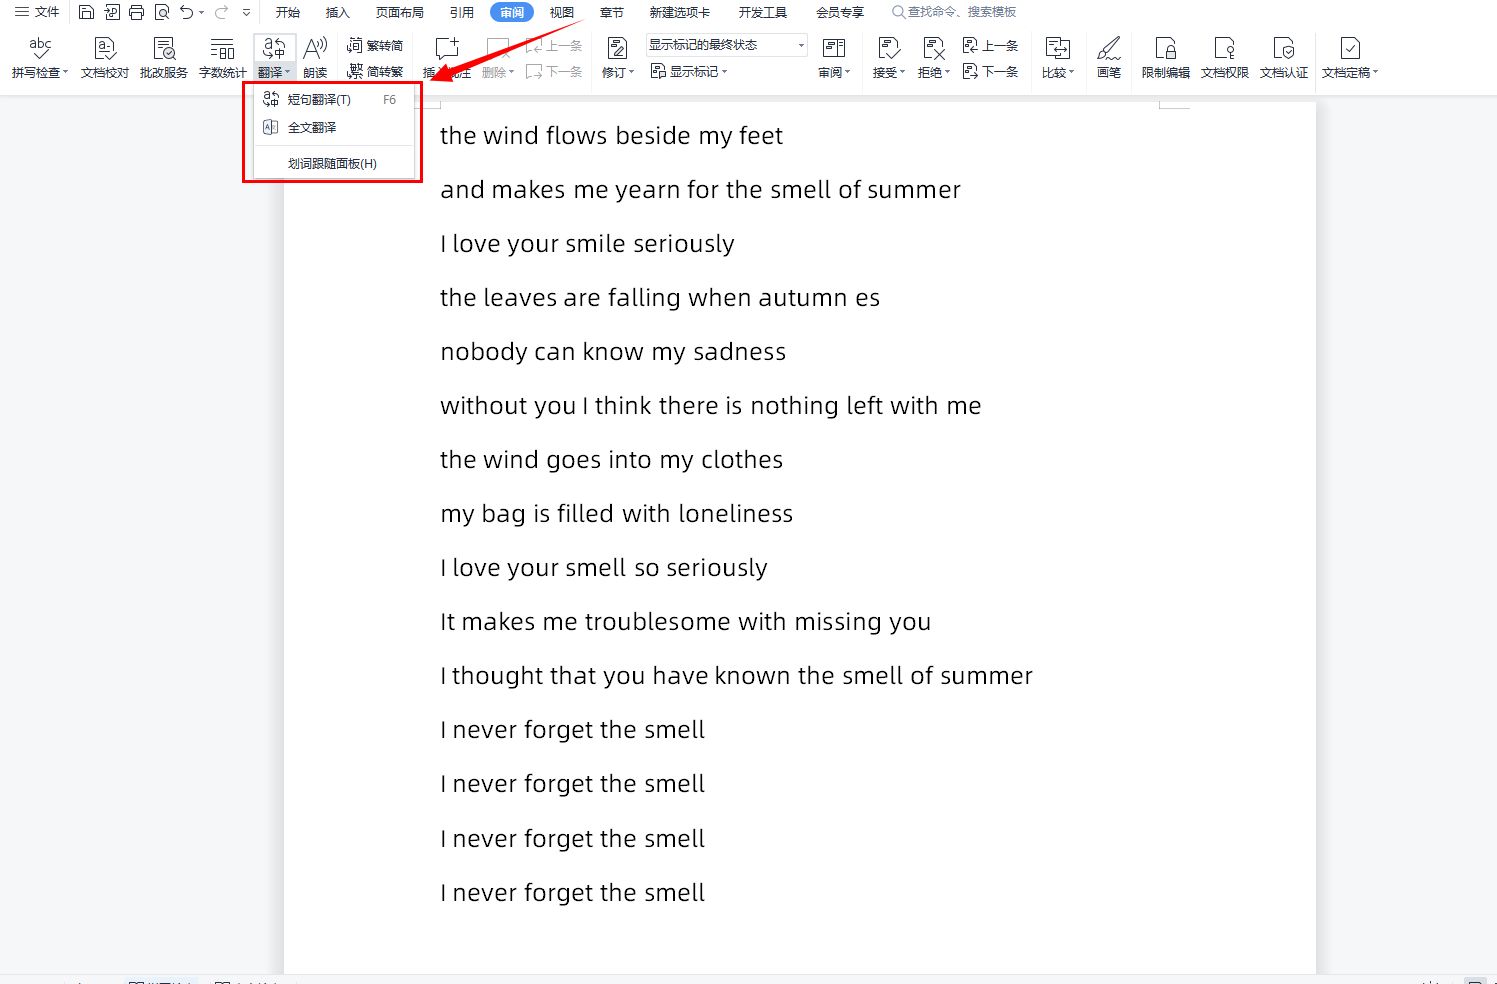This screenshot has width=1497, height=984.
Task: Collapse the 翻译 dropdown arrow
Action: tap(287, 72)
